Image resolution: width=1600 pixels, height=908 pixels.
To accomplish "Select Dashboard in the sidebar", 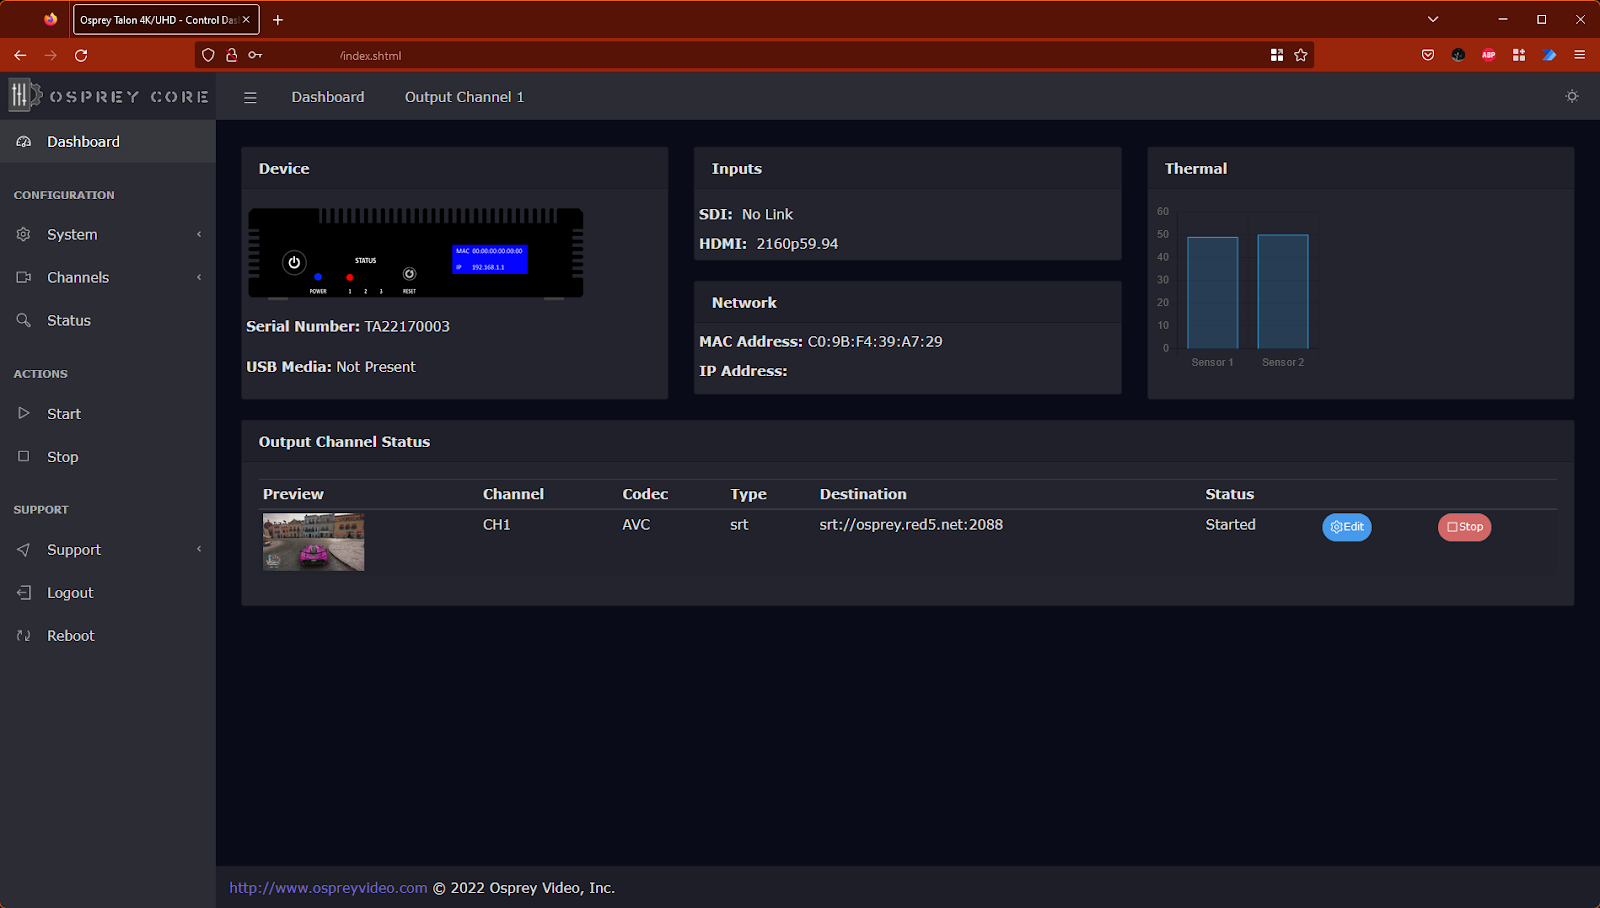I will pyautogui.click(x=108, y=142).
